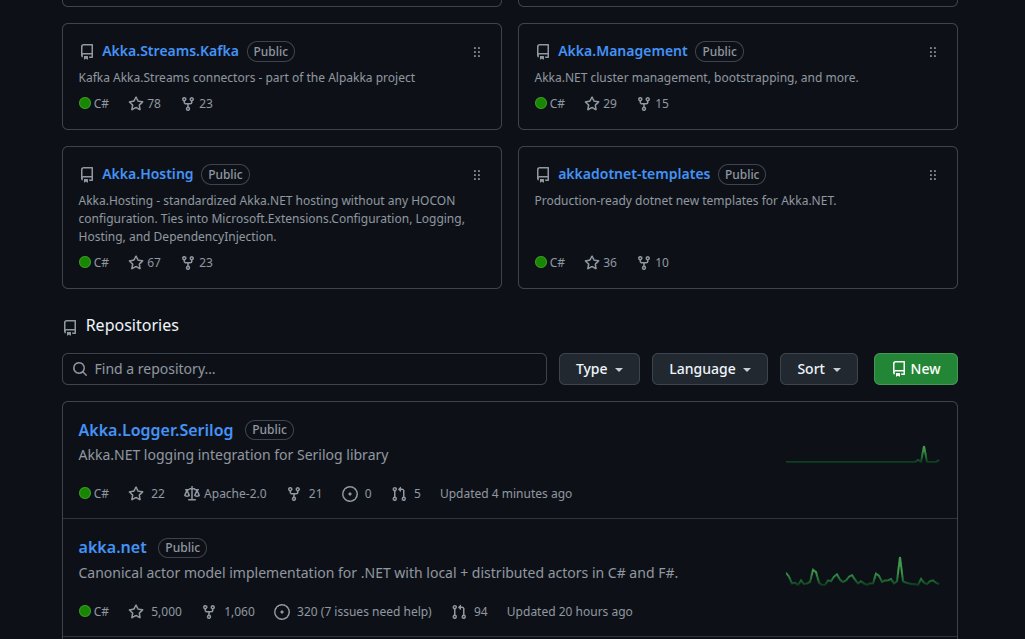Screen dimensions: 1025x639
Task: View the 21 forks of Akka.Logger.Serilog
Action: 305,493
